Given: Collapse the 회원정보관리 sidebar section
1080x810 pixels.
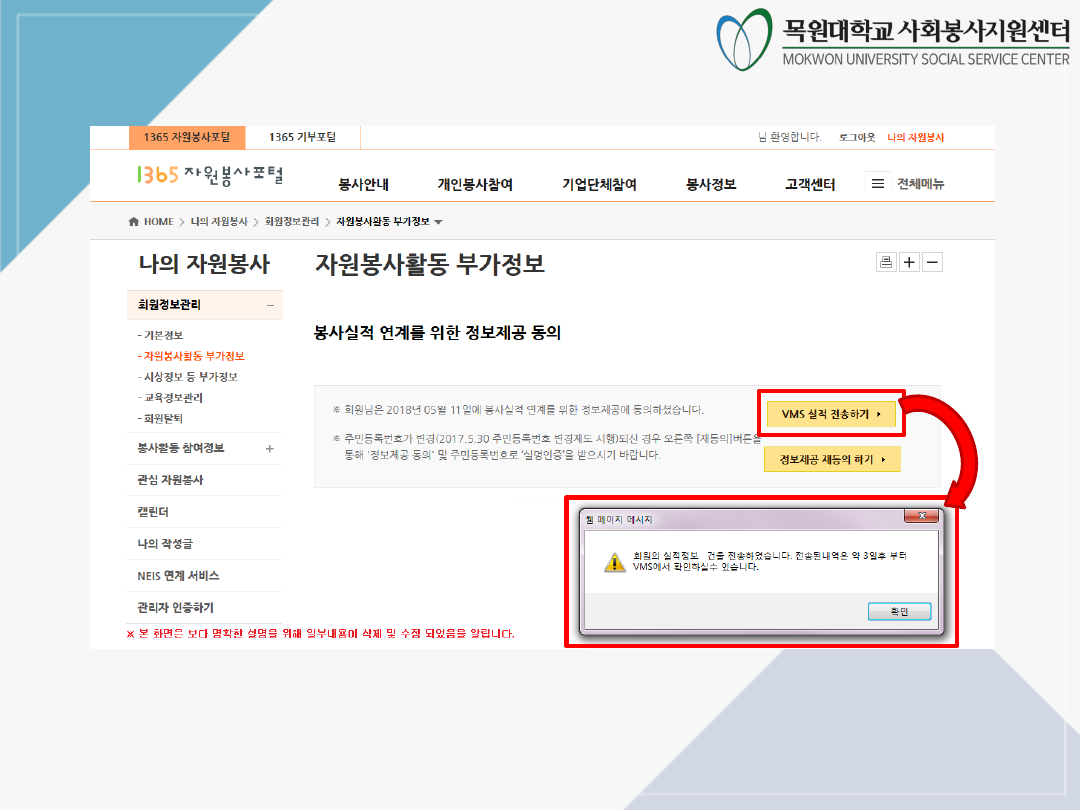Looking at the screenshot, I should [269, 305].
